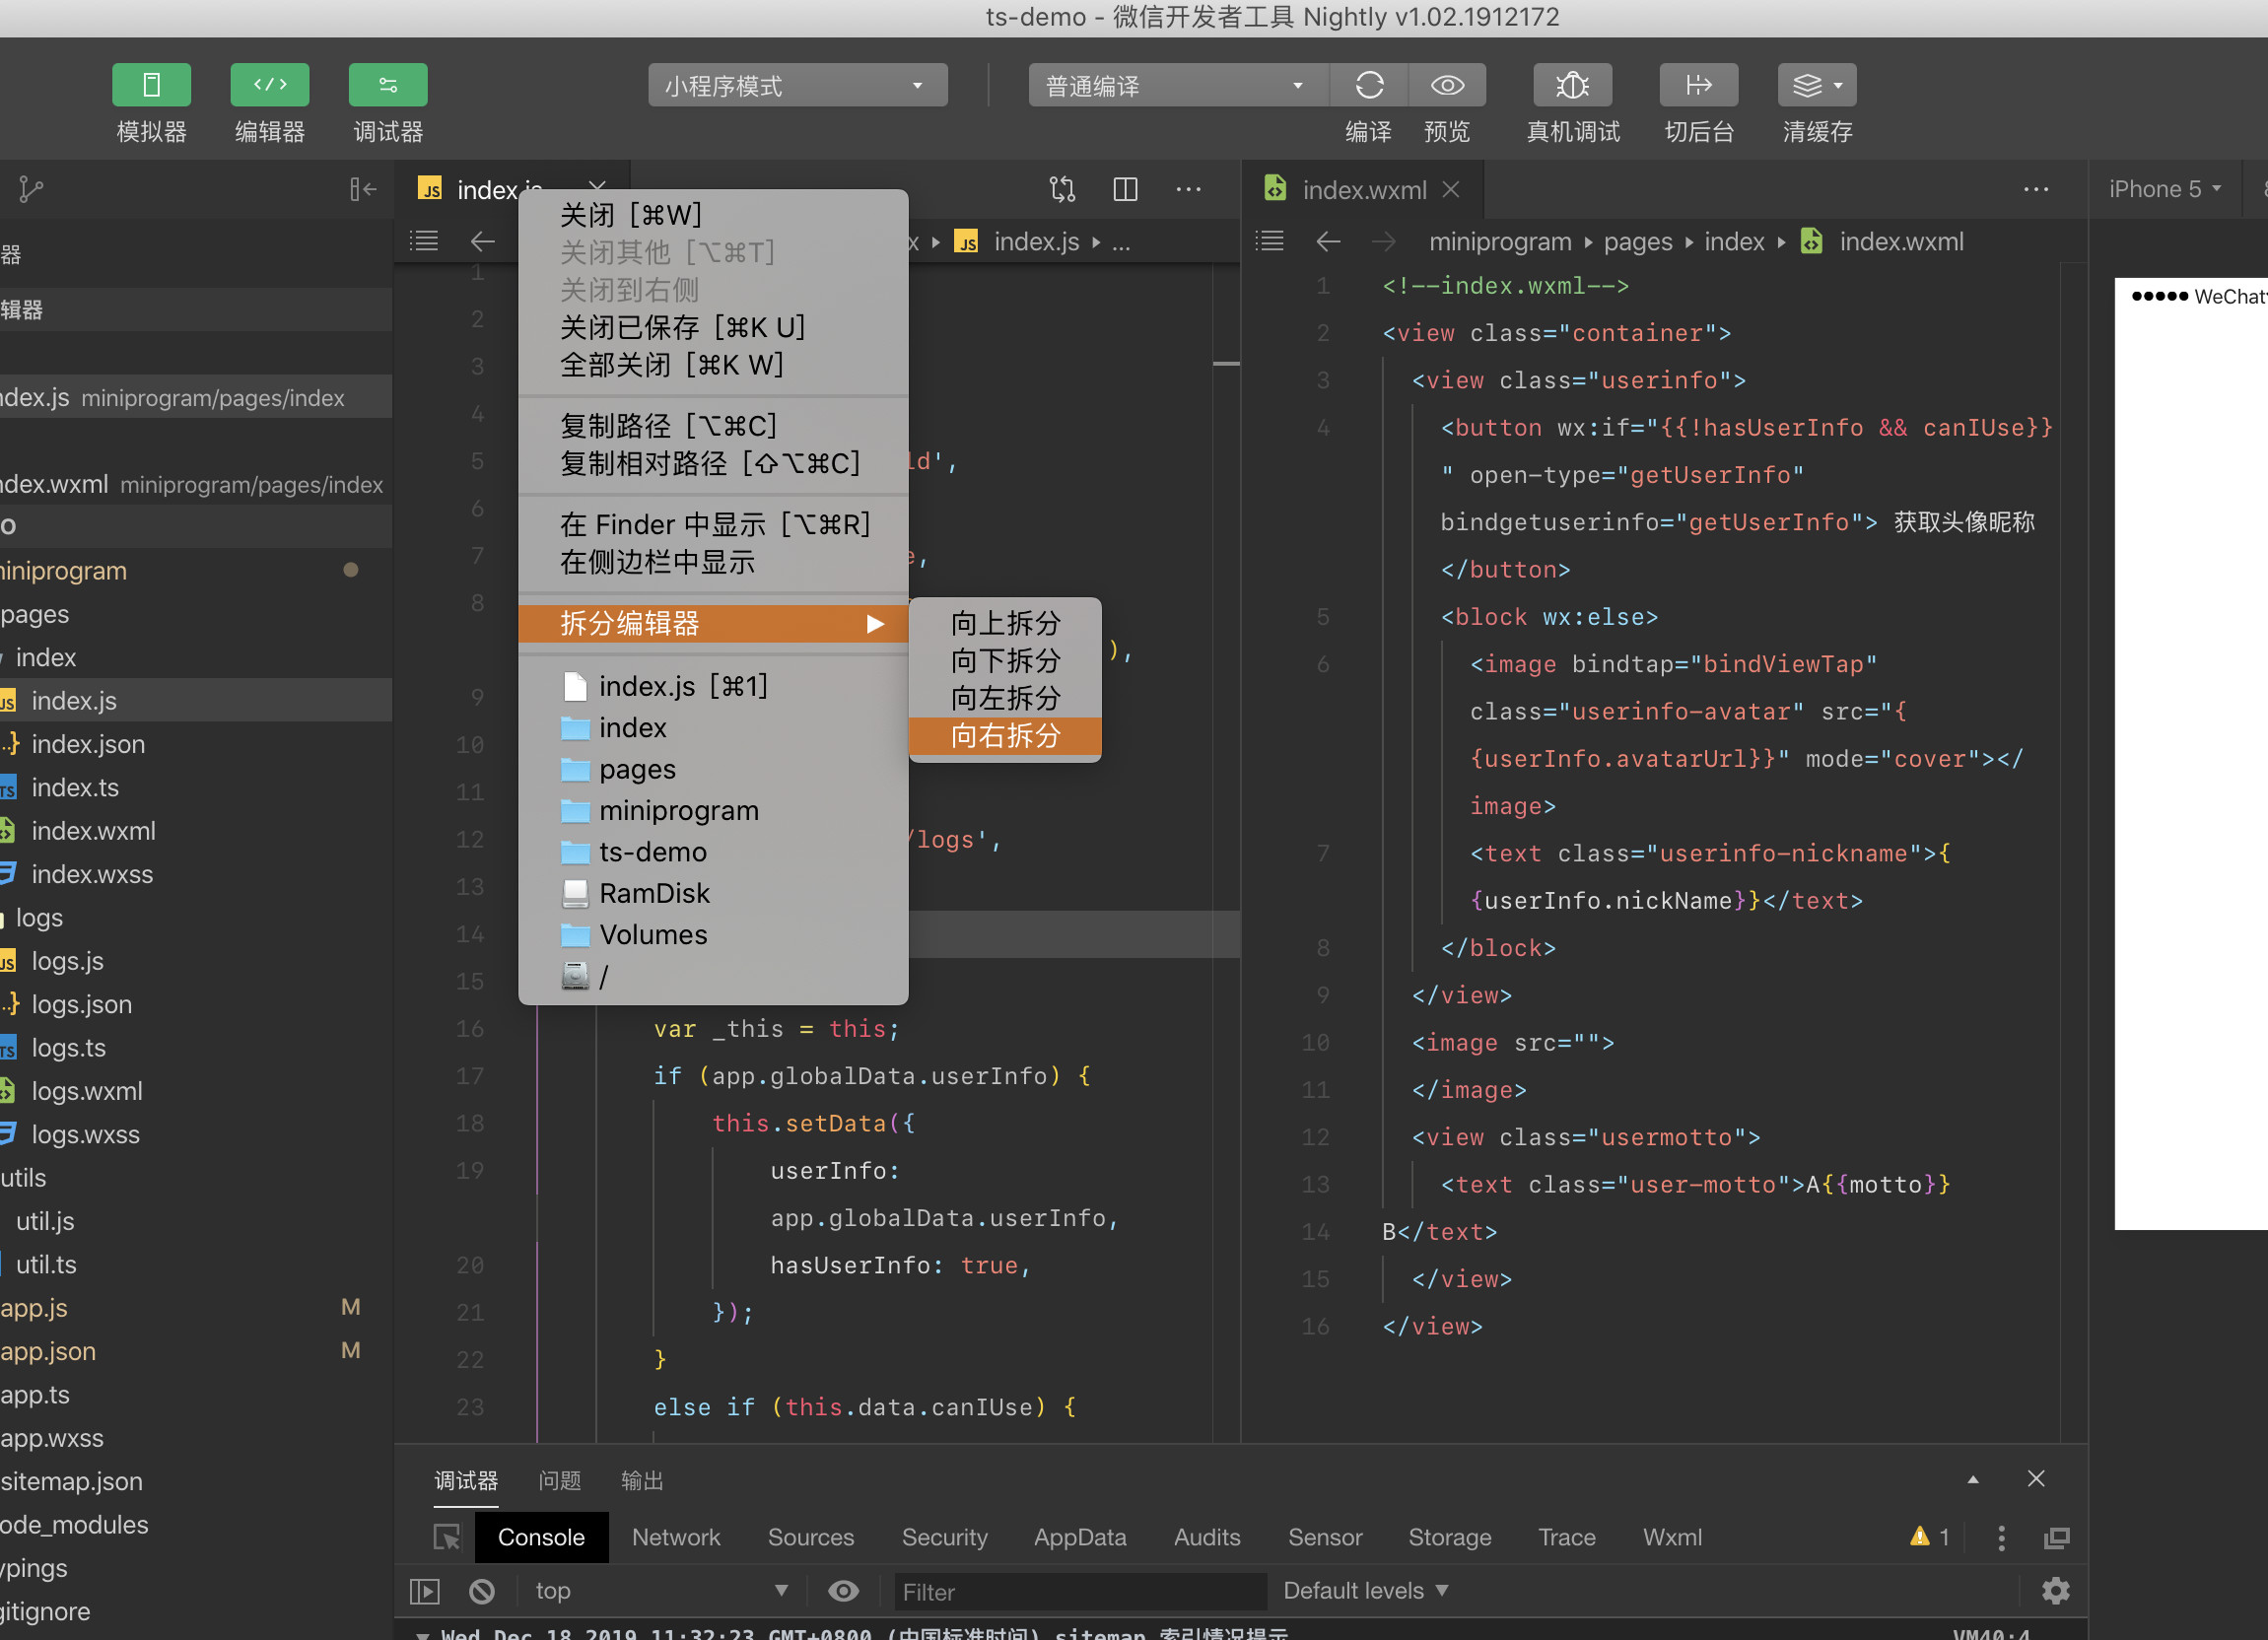Open the Default levels dropdown
This screenshot has width=2268, height=1640.
(1365, 1591)
